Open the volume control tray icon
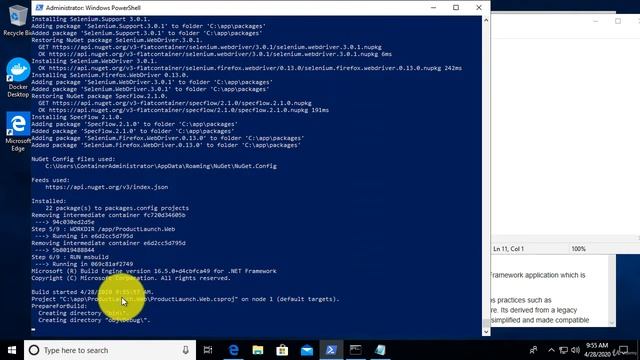This screenshot has width=640, height=360. 576,350
